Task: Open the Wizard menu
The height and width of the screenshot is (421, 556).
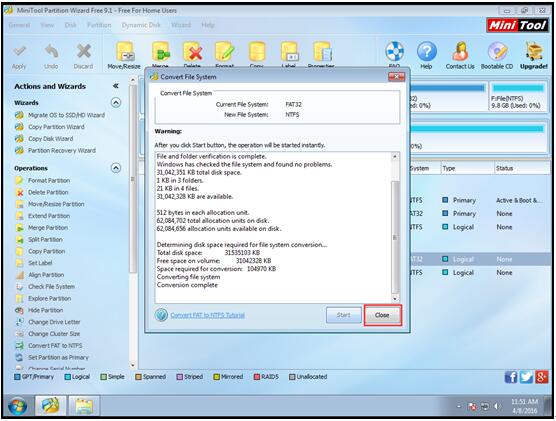Action: click(x=181, y=25)
